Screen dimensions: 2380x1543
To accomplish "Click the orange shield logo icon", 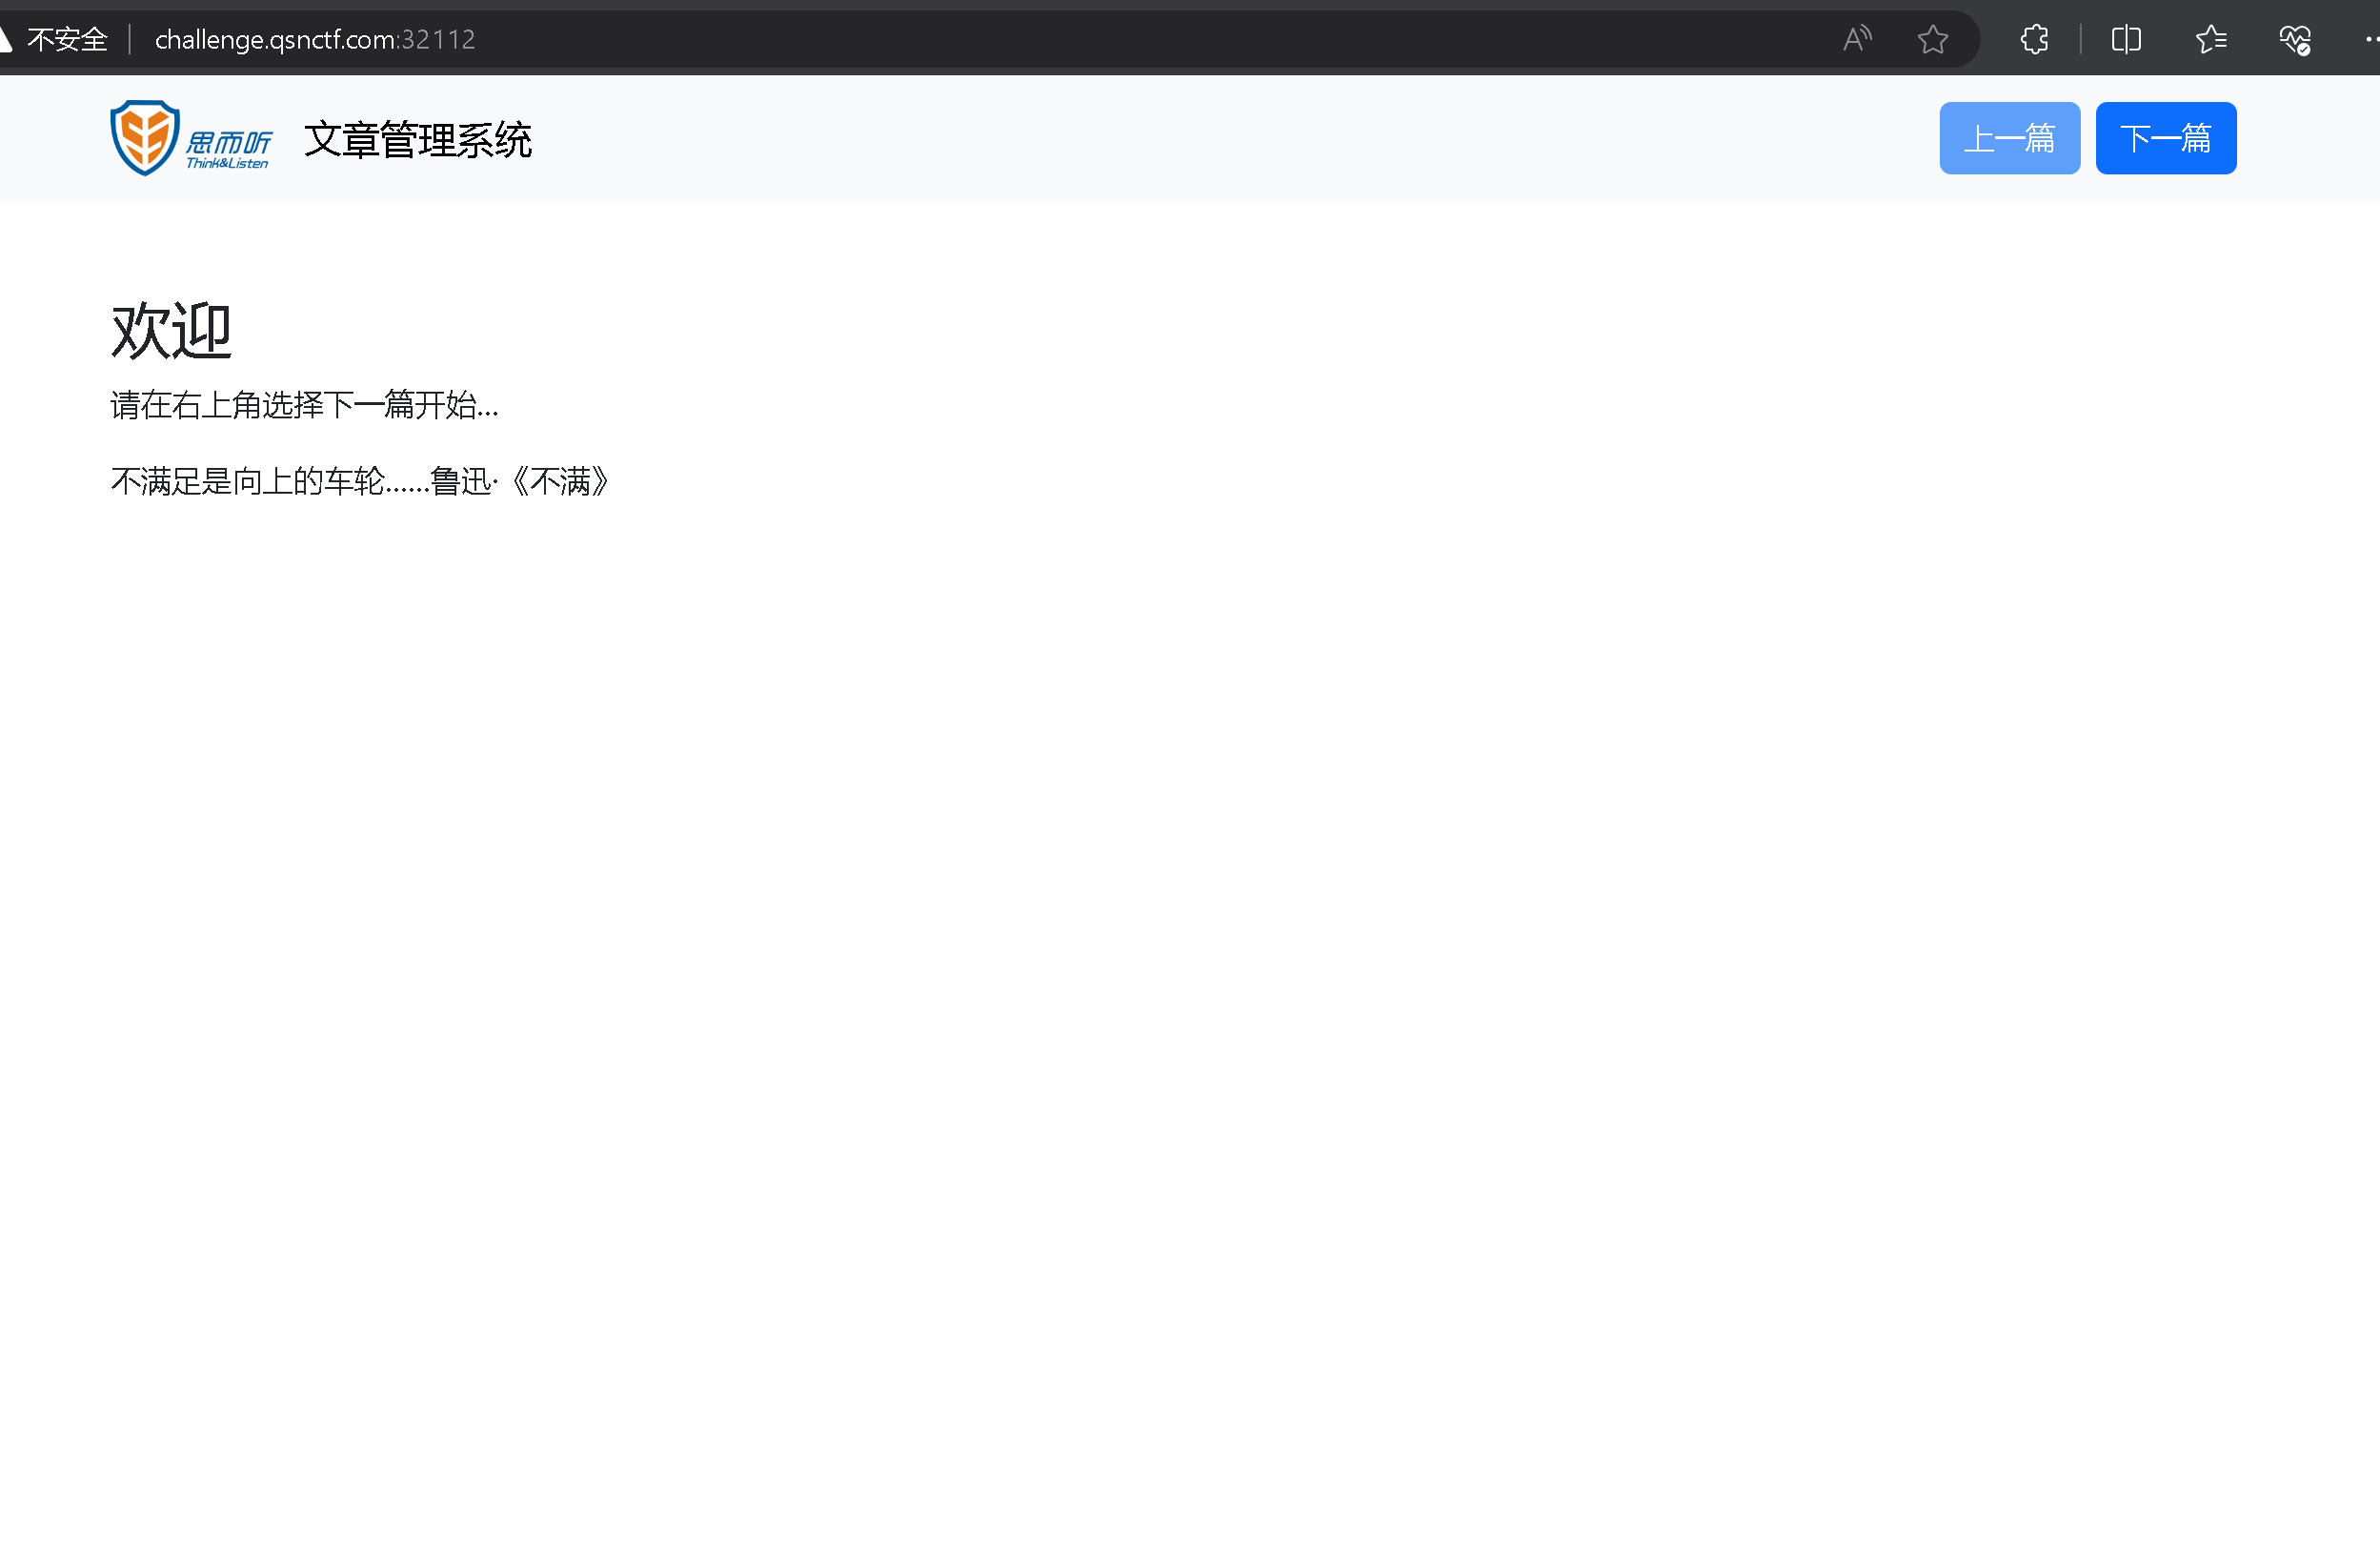I will (x=145, y=138).
